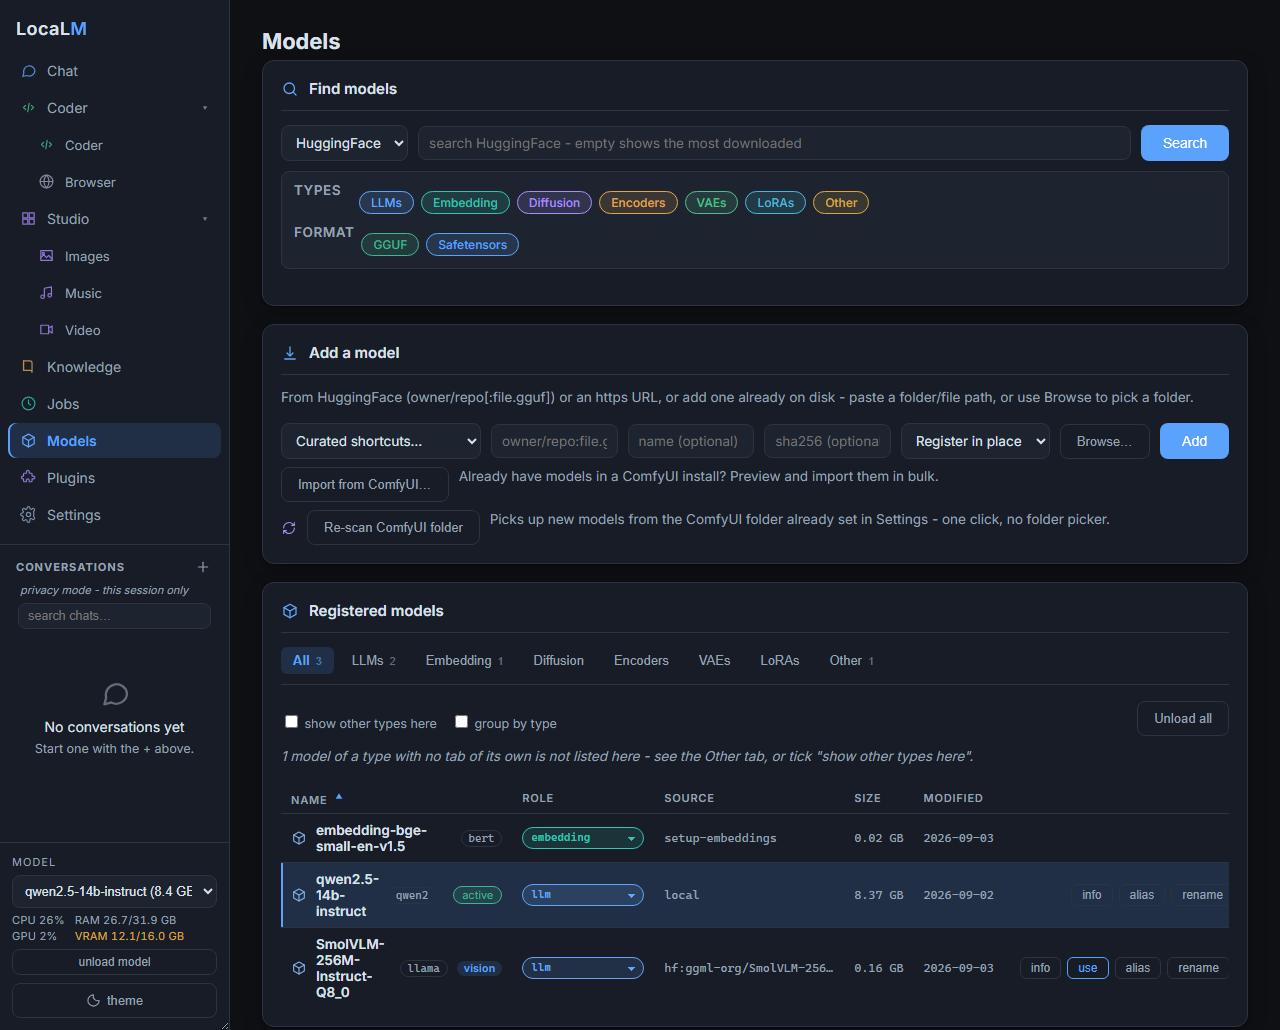
Task: Collapse the Studio section in sidebar
Action: click(x=205, y=219)
